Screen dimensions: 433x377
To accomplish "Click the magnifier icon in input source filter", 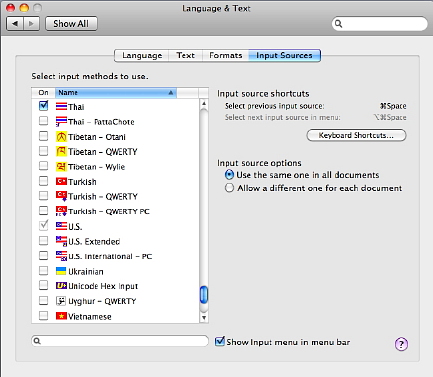I will [37, 341].
